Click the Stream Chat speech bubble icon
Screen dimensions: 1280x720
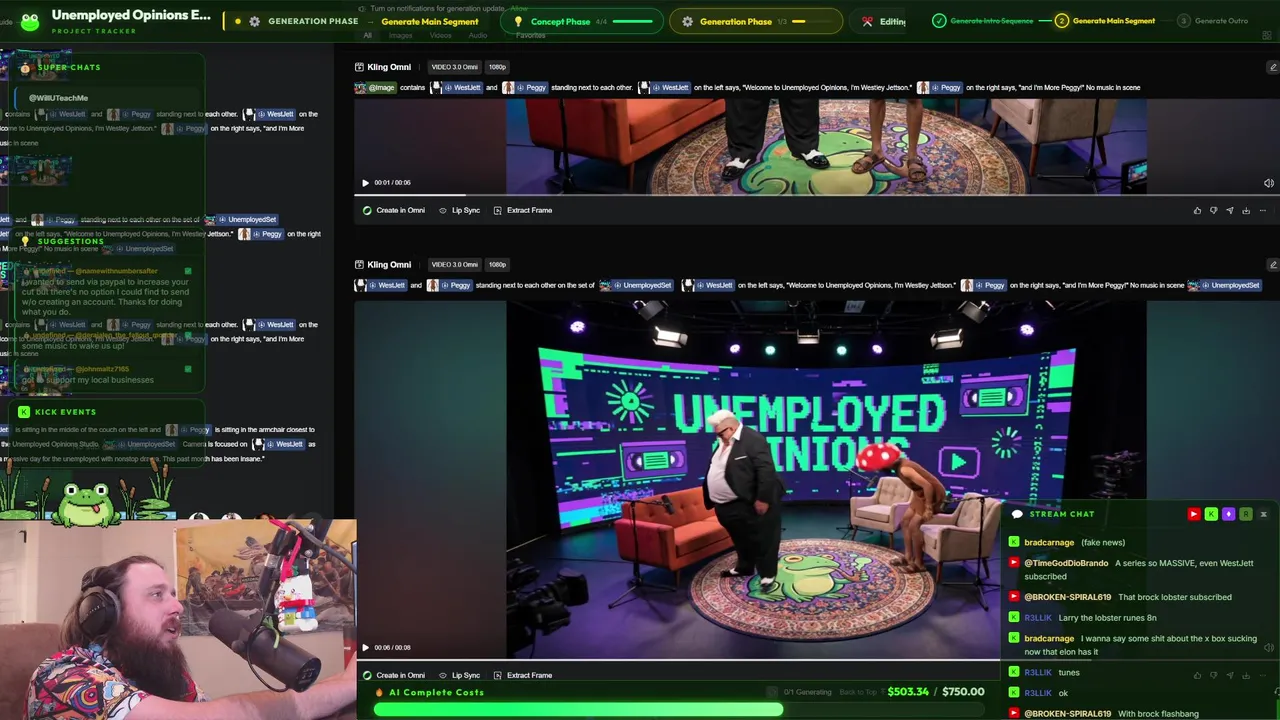tap(1017, 514)
